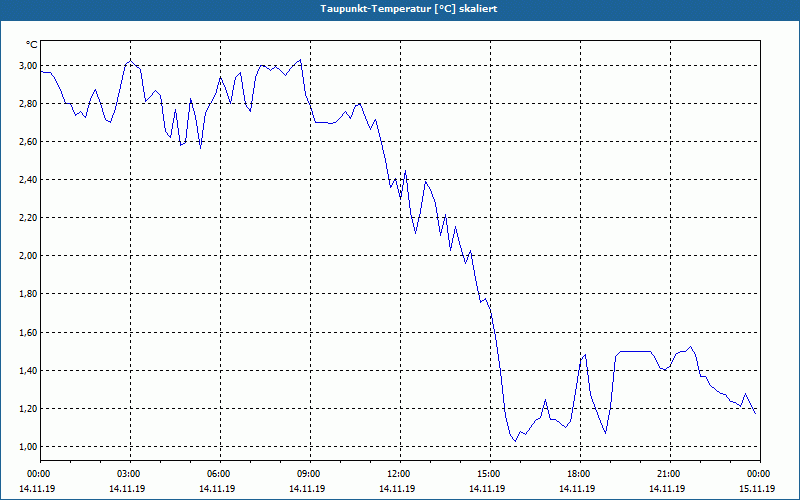Click the '03:00' time label
This screenshot has width=800, height=500.
coord(129,474)
